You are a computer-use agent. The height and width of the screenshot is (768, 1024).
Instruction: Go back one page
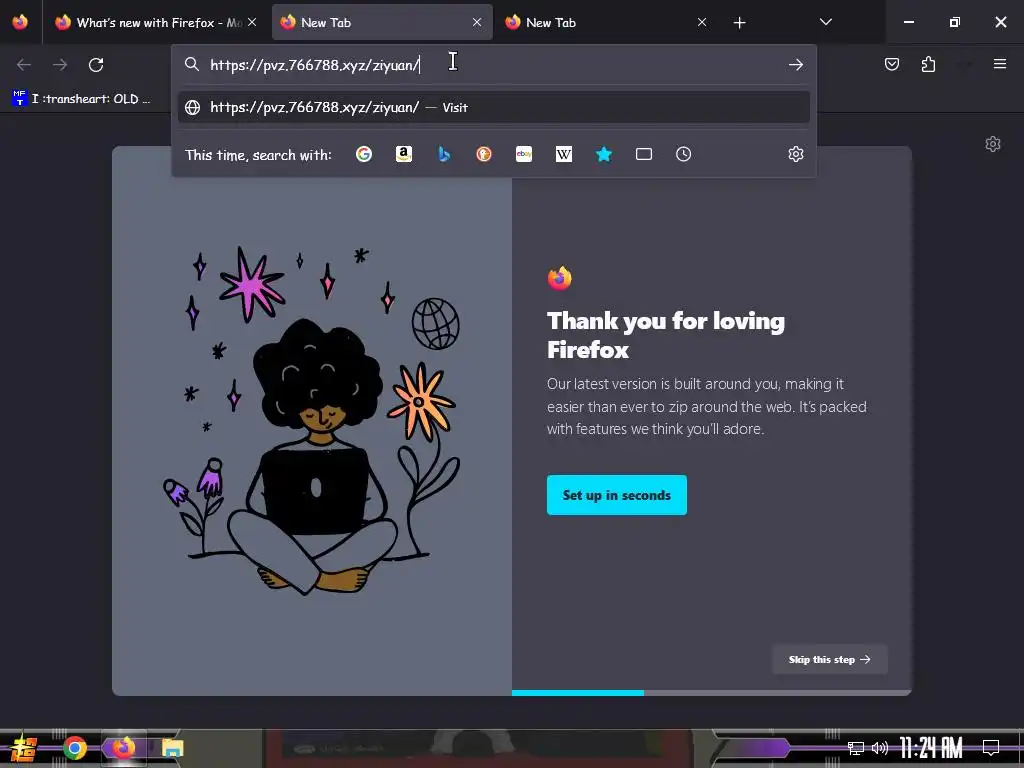point(24,65)
